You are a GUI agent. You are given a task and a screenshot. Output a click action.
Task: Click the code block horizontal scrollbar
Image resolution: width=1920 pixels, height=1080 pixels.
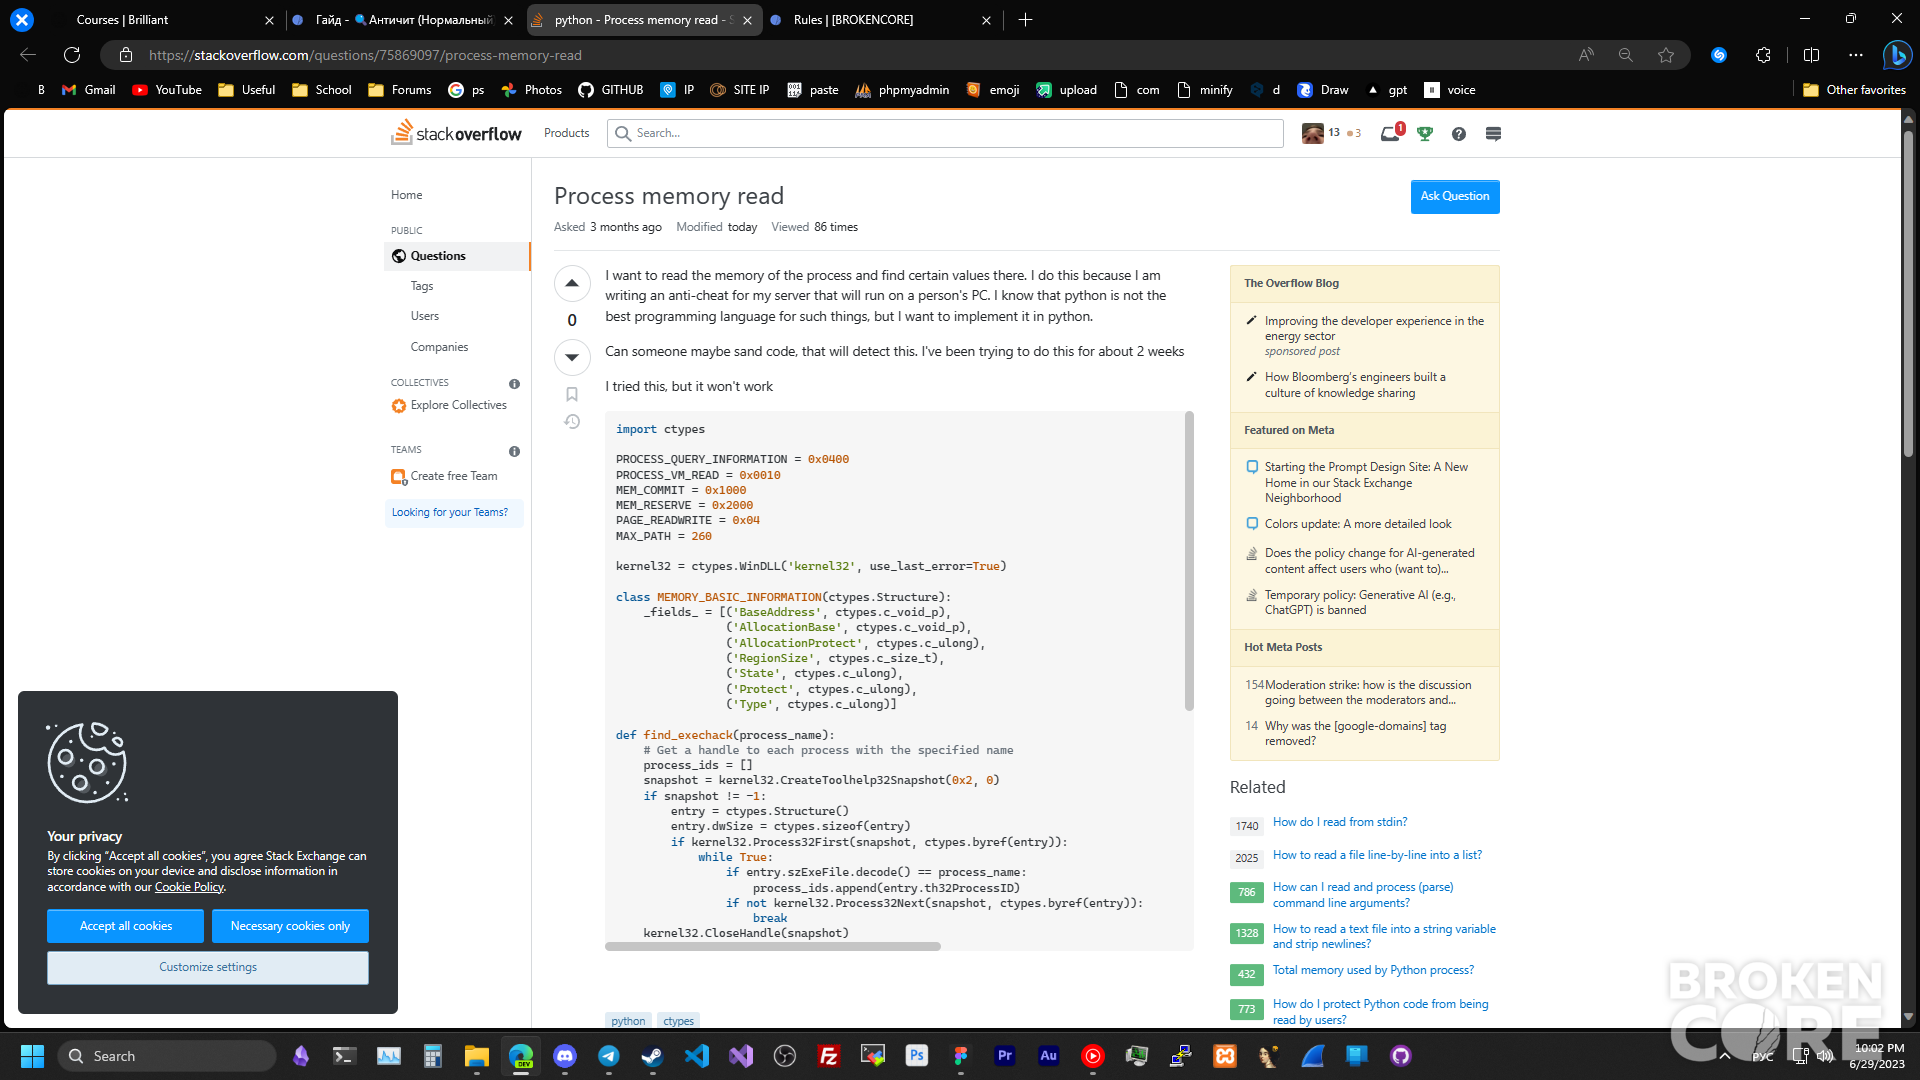(x=773, y=946)
